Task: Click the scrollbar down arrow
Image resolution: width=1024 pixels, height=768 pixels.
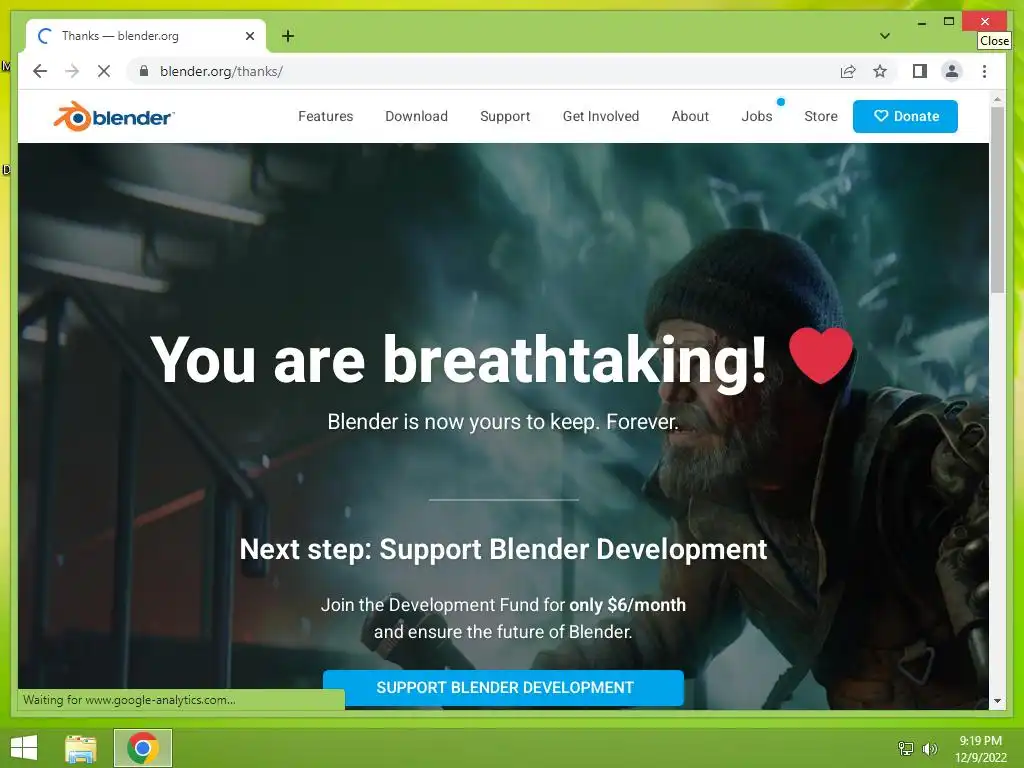Action: tap(997, 701)
